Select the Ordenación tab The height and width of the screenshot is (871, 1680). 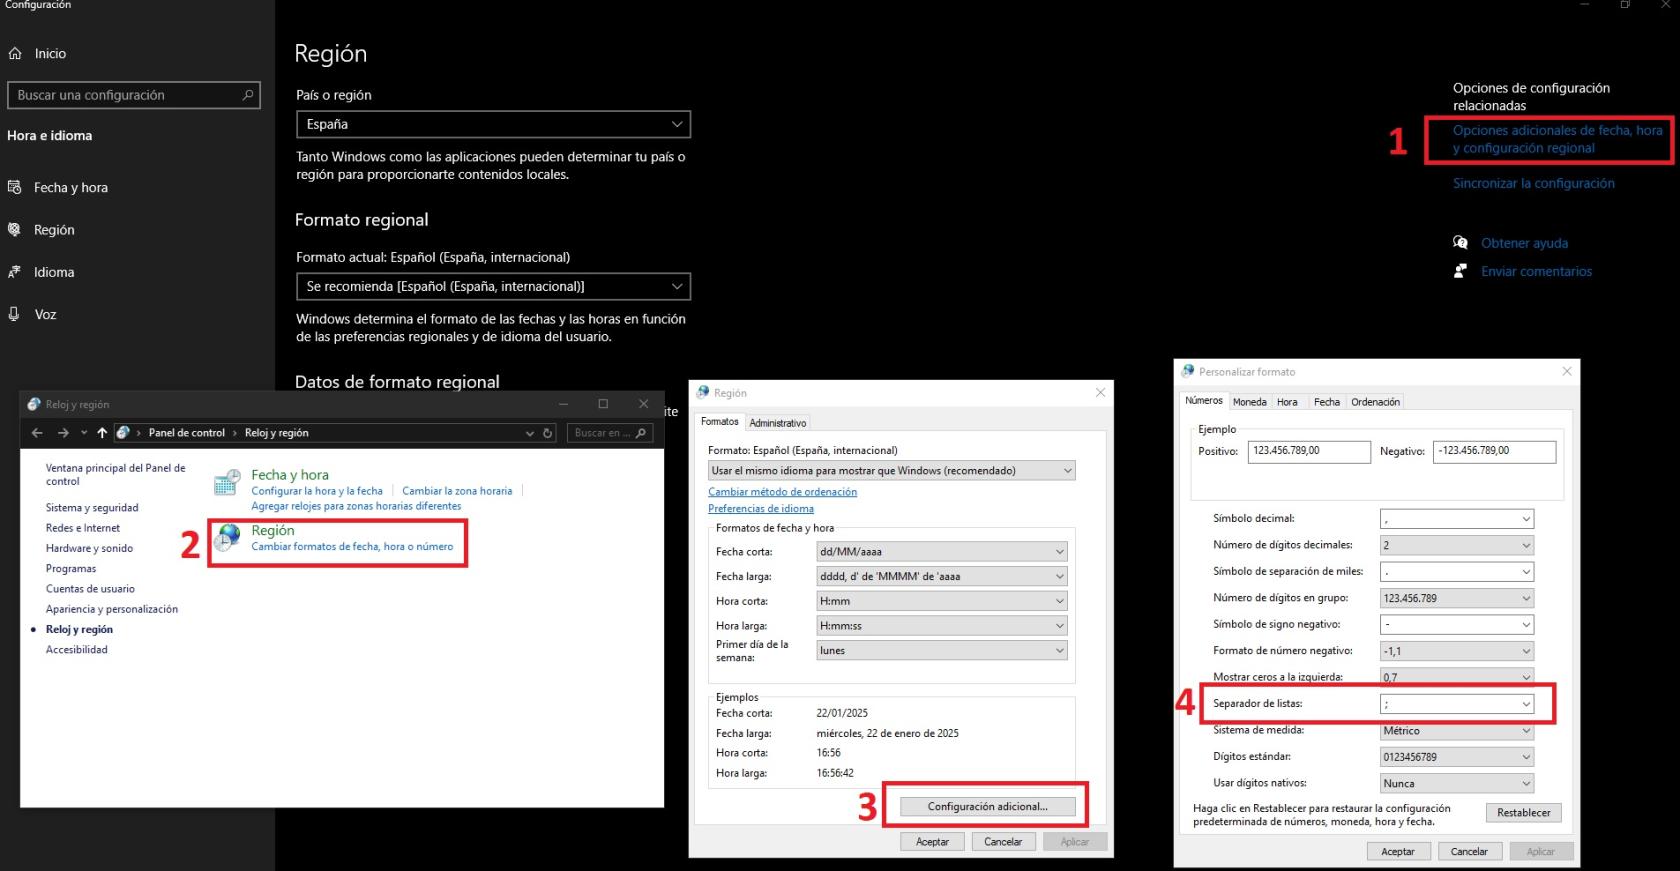pos(1375,402)
